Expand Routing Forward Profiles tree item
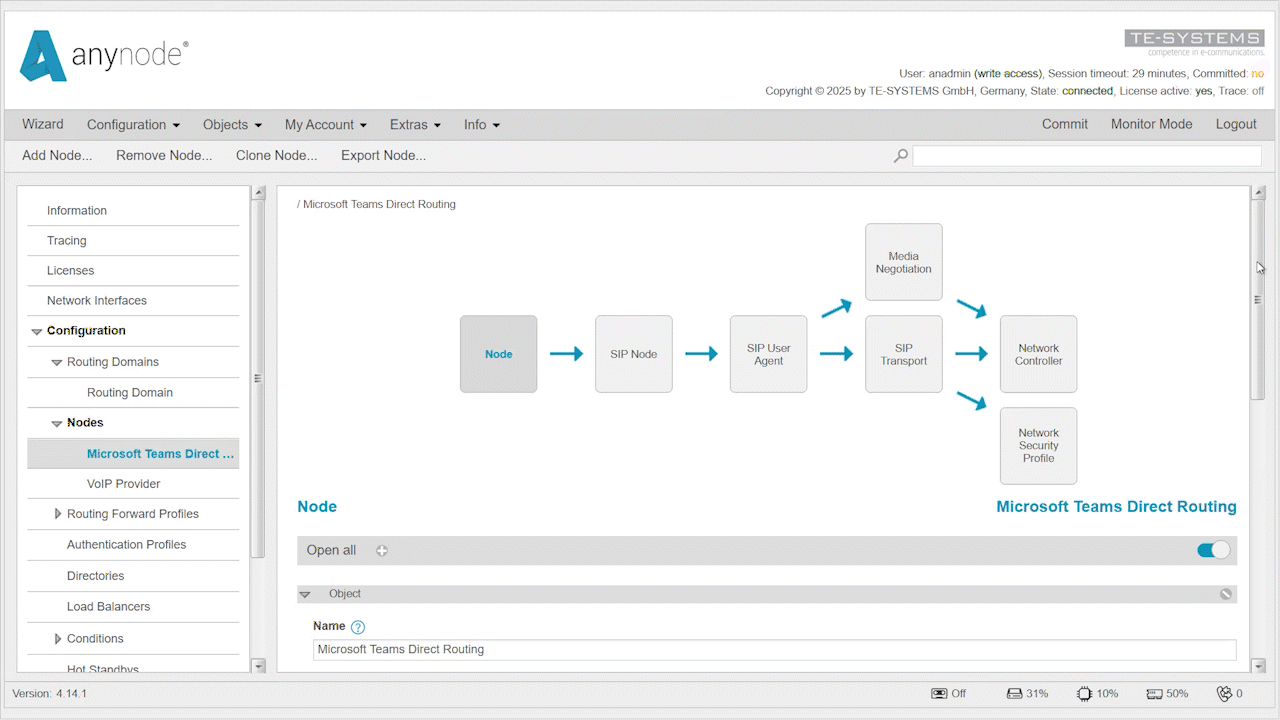1280x720 pixels. [58, 514]
